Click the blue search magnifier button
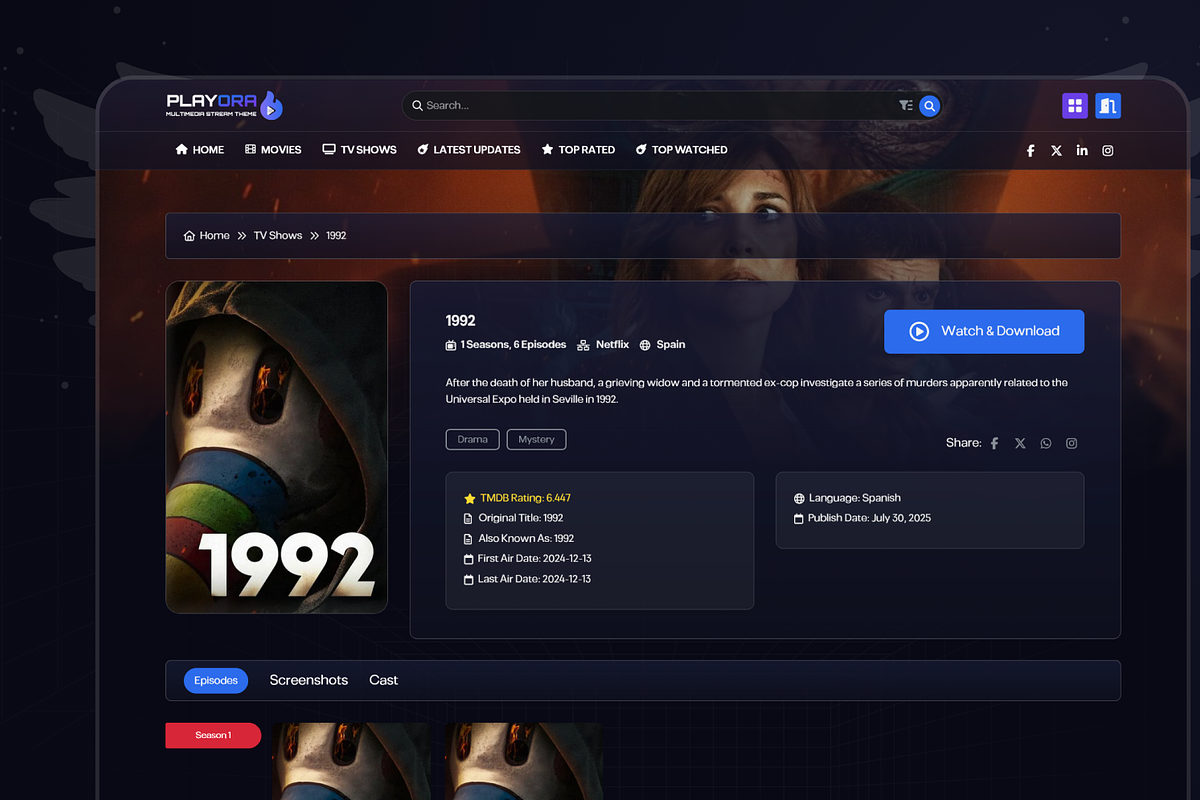 pyautogui.click(x=929, y=105)
